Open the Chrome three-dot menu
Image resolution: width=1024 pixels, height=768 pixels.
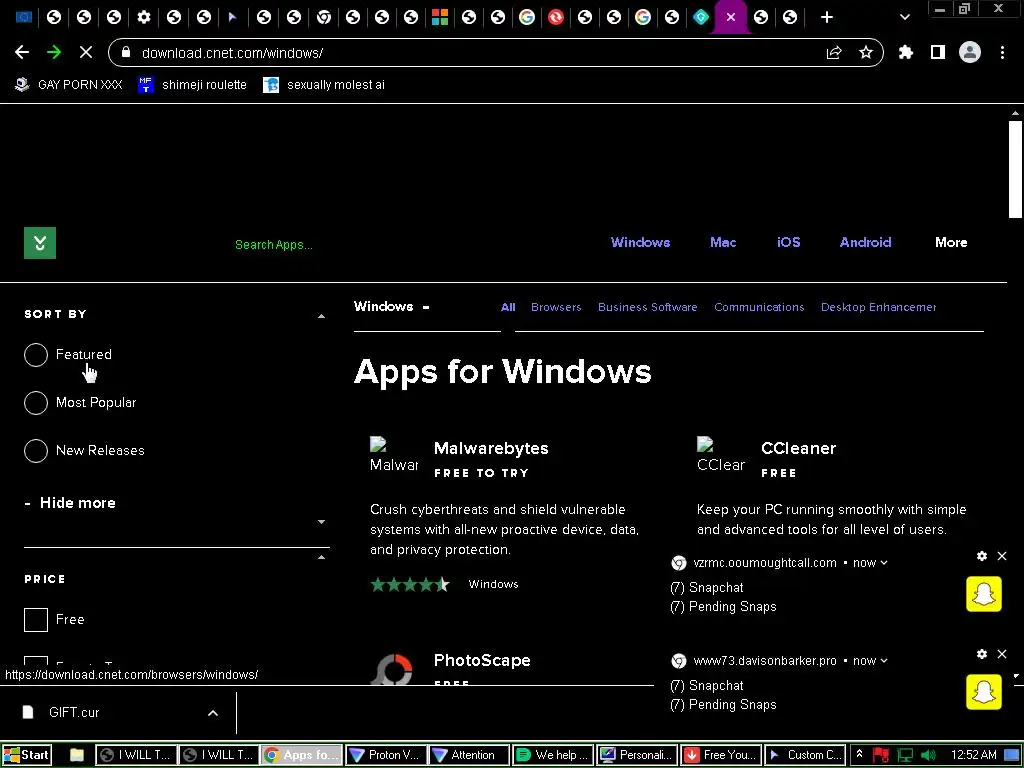[x=1002, y=52]
